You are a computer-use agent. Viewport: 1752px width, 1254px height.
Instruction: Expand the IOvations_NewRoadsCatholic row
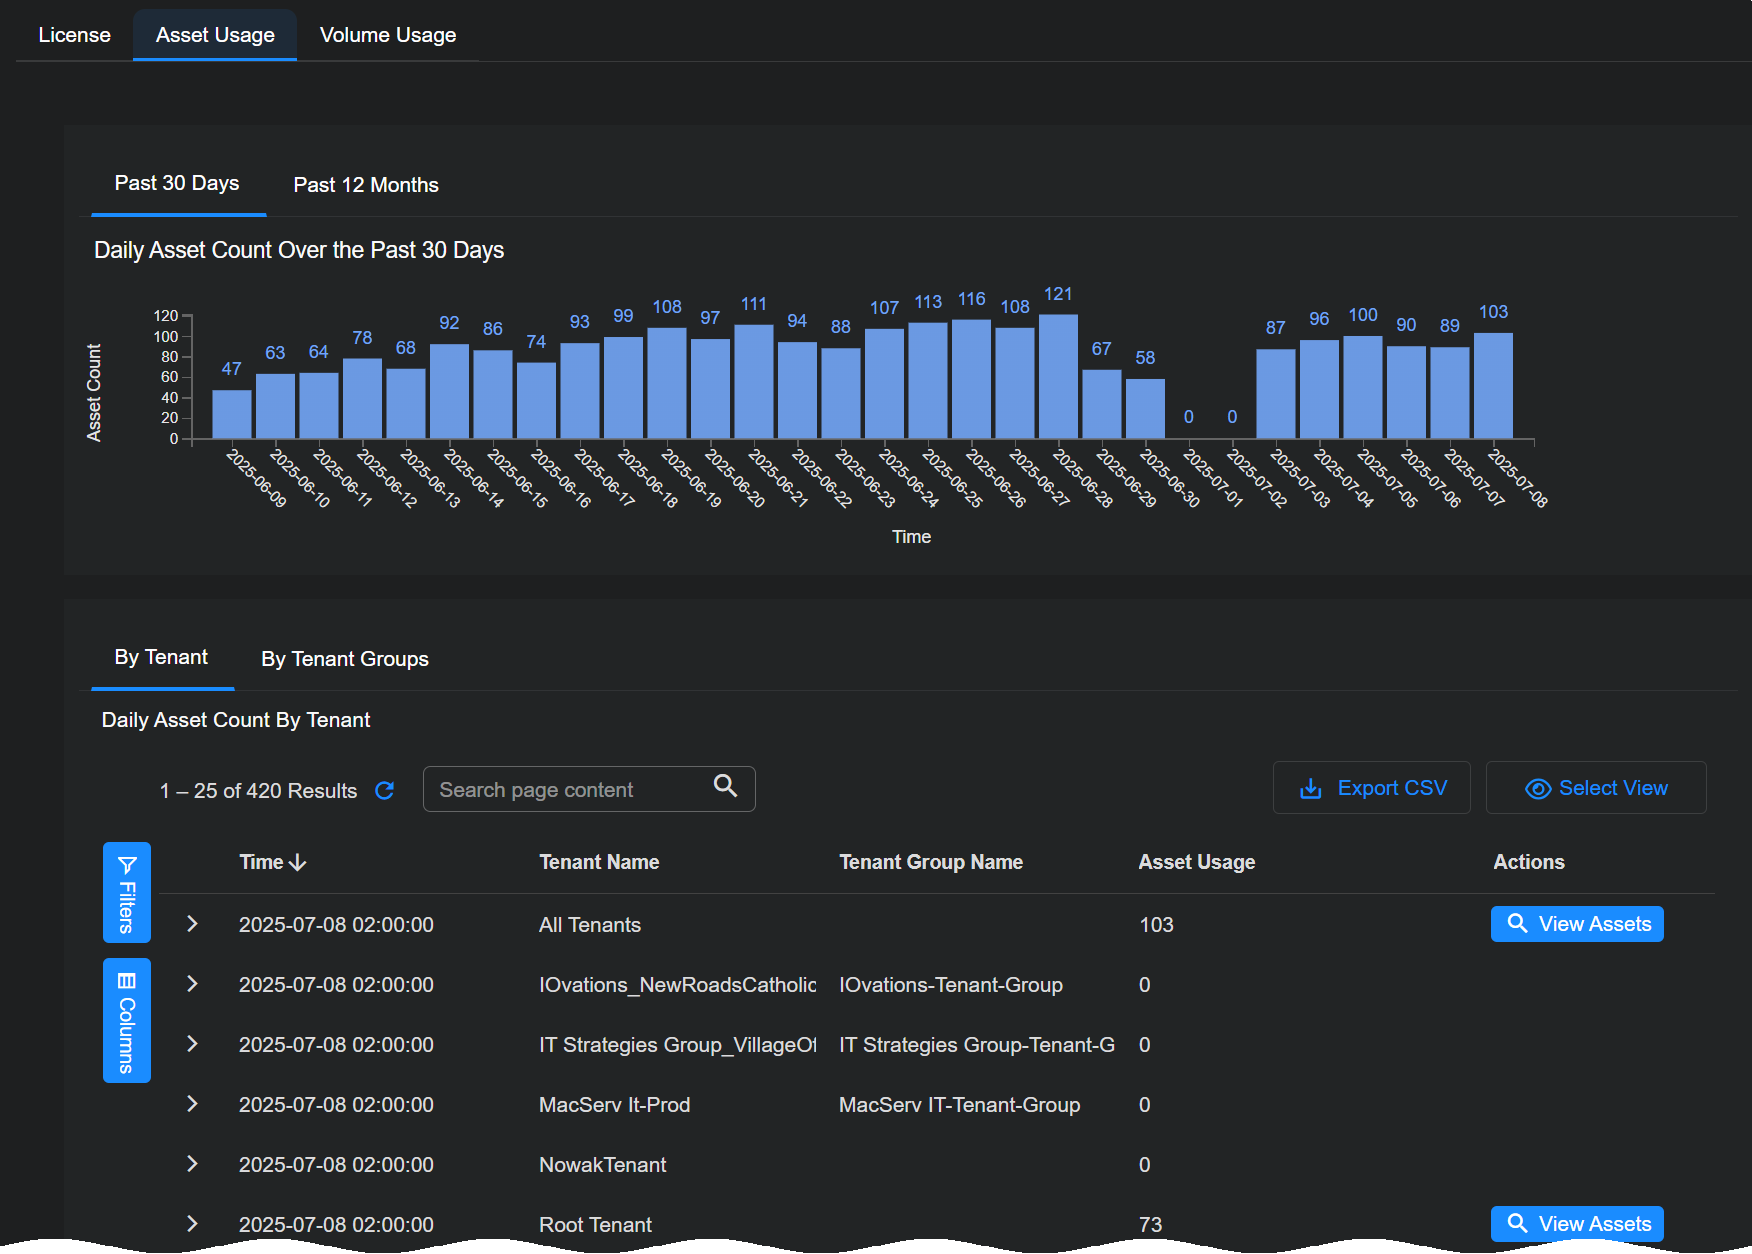[x=192, y=984]
